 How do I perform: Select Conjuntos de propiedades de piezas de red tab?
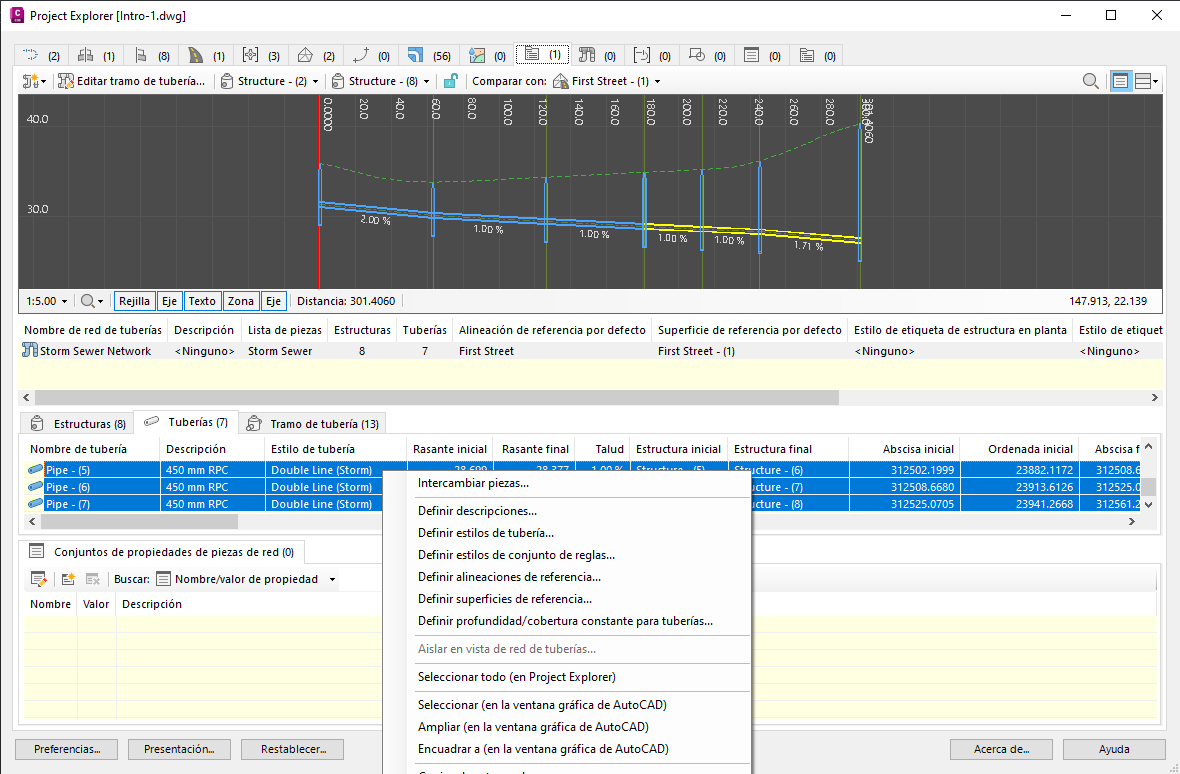(162, 552)
